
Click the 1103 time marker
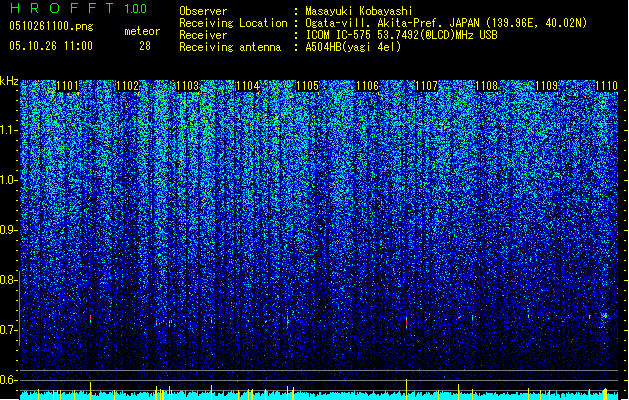coord(187,86)
